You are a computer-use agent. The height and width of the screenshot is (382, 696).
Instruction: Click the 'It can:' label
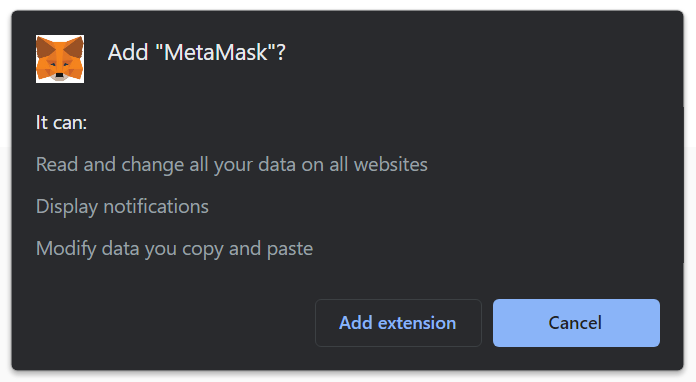pos(61,122)
